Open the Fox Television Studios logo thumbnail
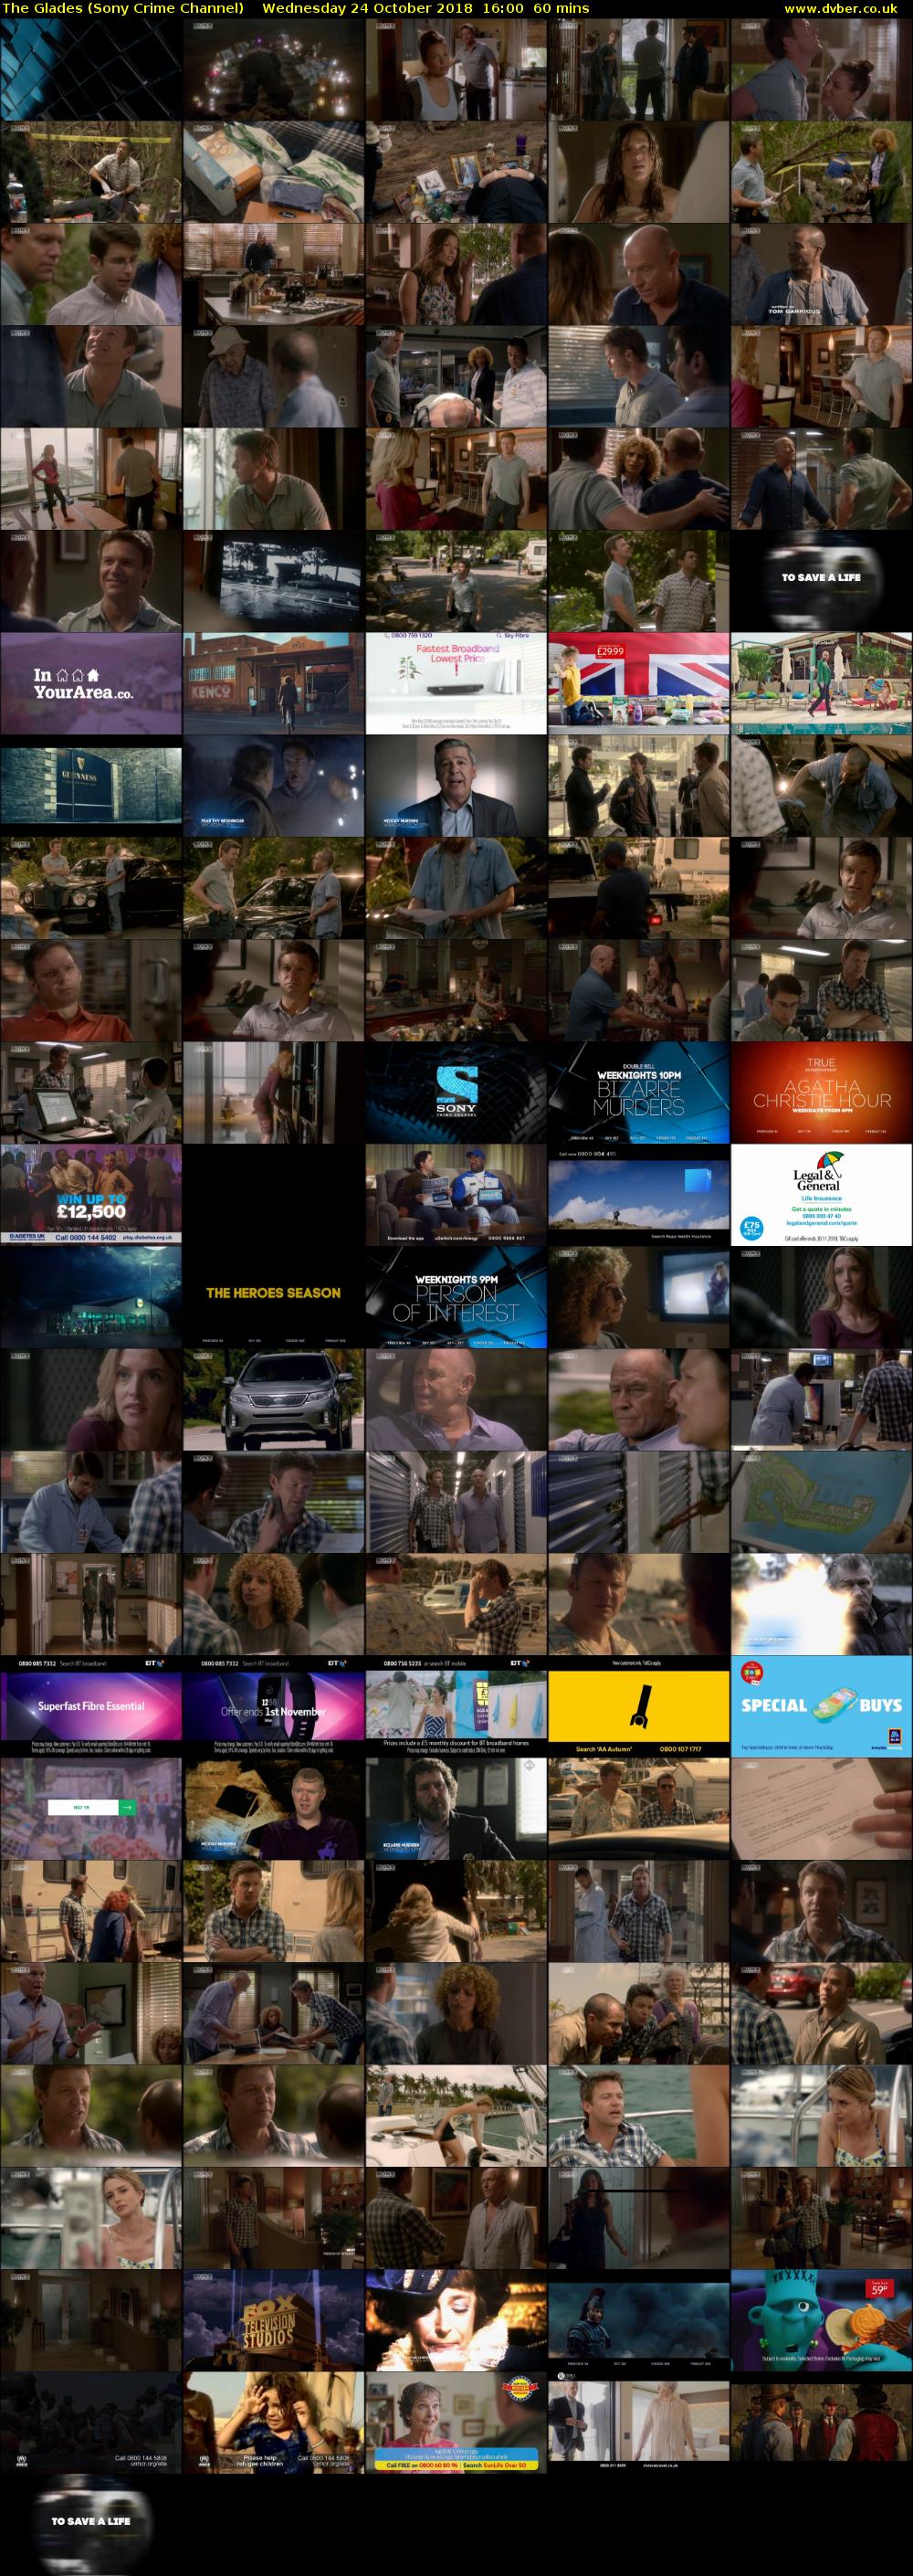The height and width of the screenshot is (2576, 913). tap(273, 2320)
